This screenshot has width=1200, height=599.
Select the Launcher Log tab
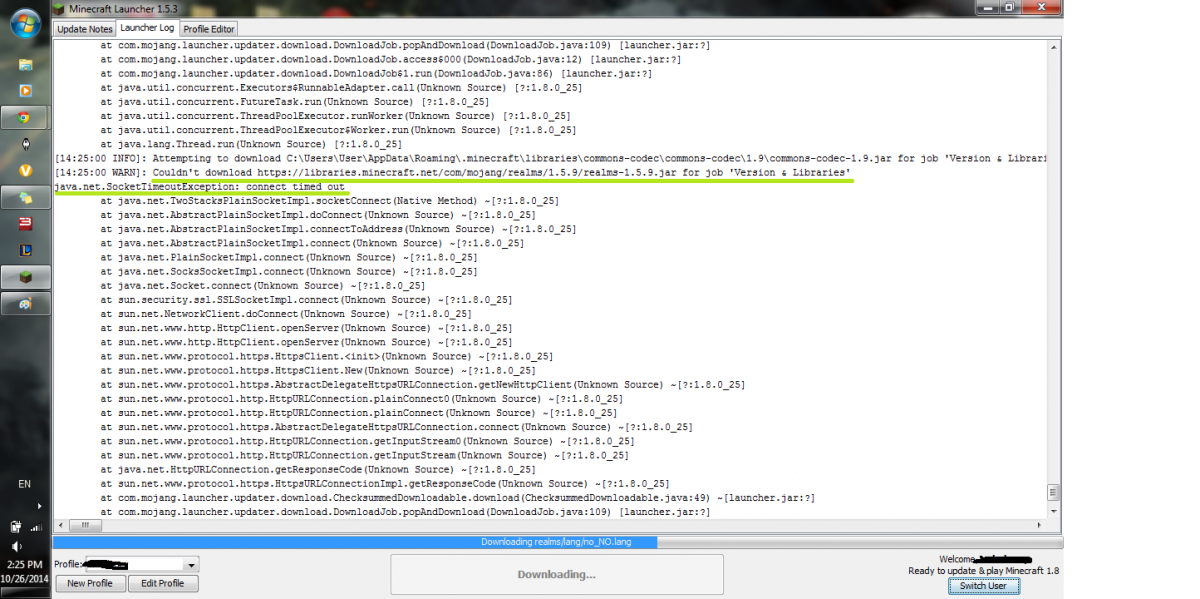[147, 28]
